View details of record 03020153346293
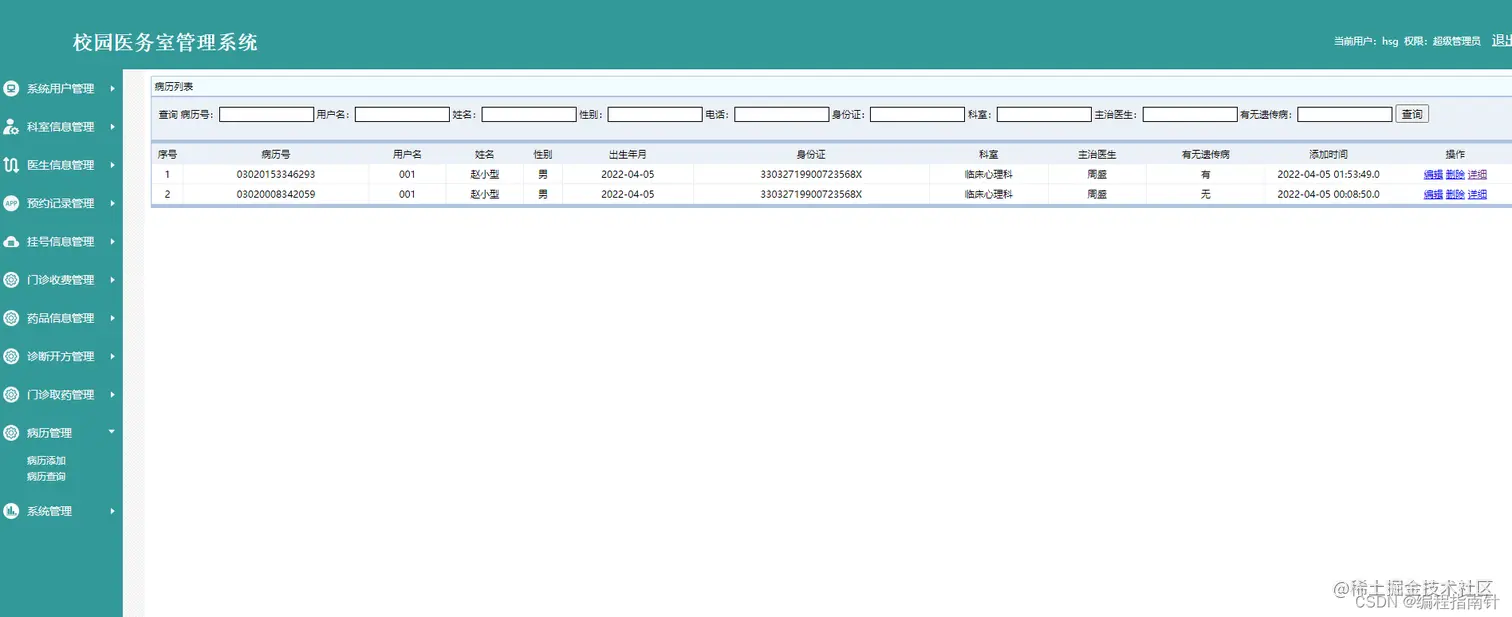This screenshot has width=1512, height=617. pyautogui.click(x=1477, y=175)
